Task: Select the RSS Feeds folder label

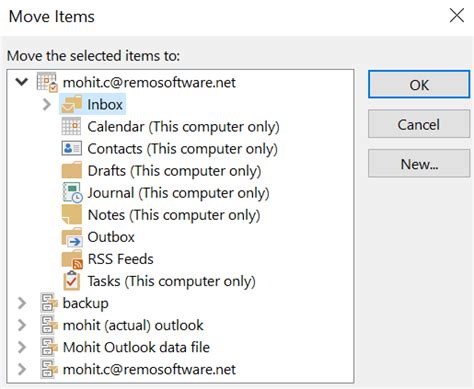Action: pyautogui.click(x=120, y=259)
